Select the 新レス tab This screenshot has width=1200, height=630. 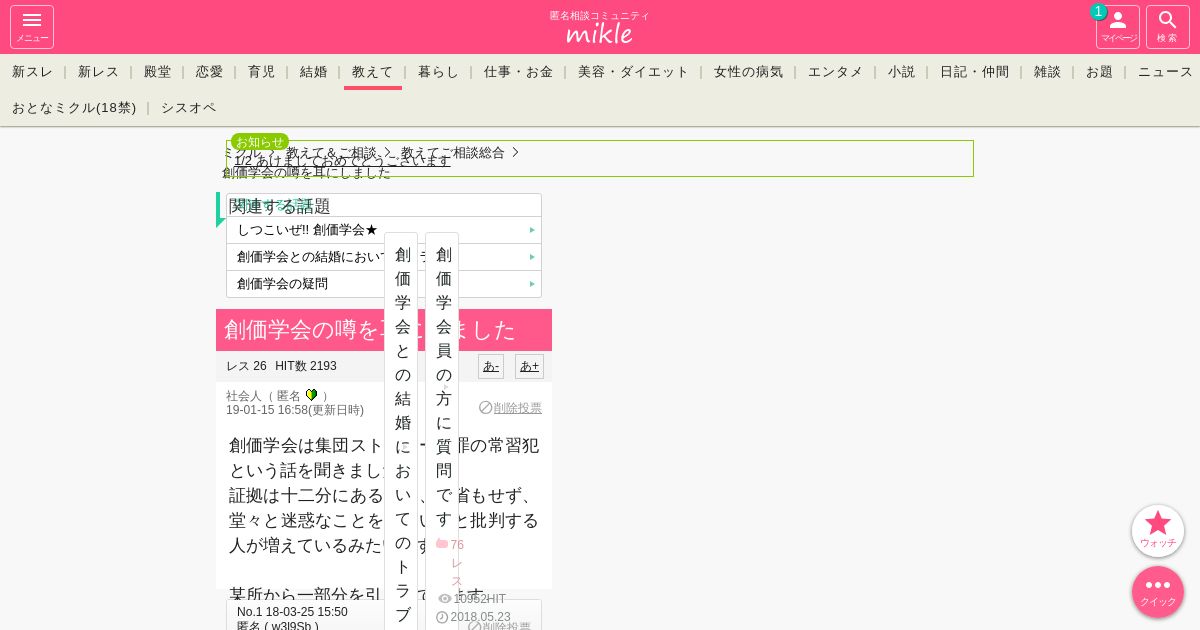pos(99,72)
